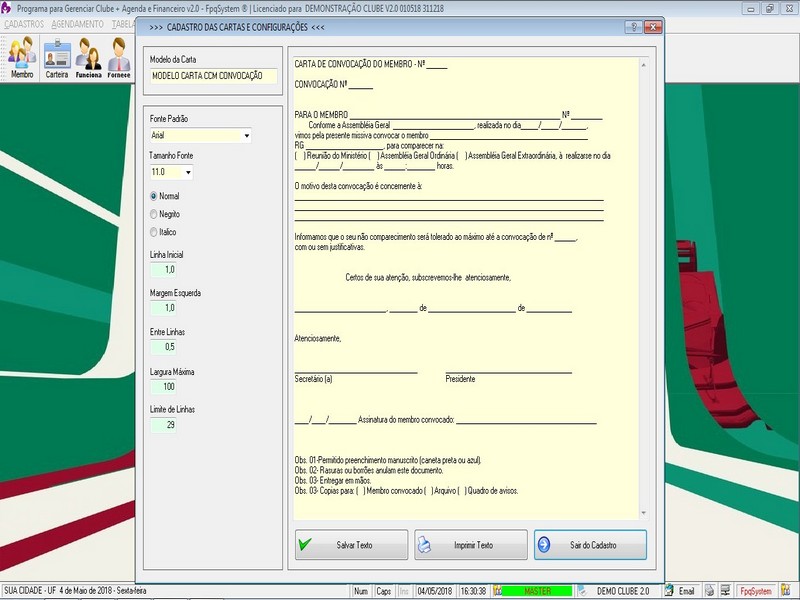Open the Funciona employees icon
The width and height of the screenshot is (800, 600).
click(88, 58)
